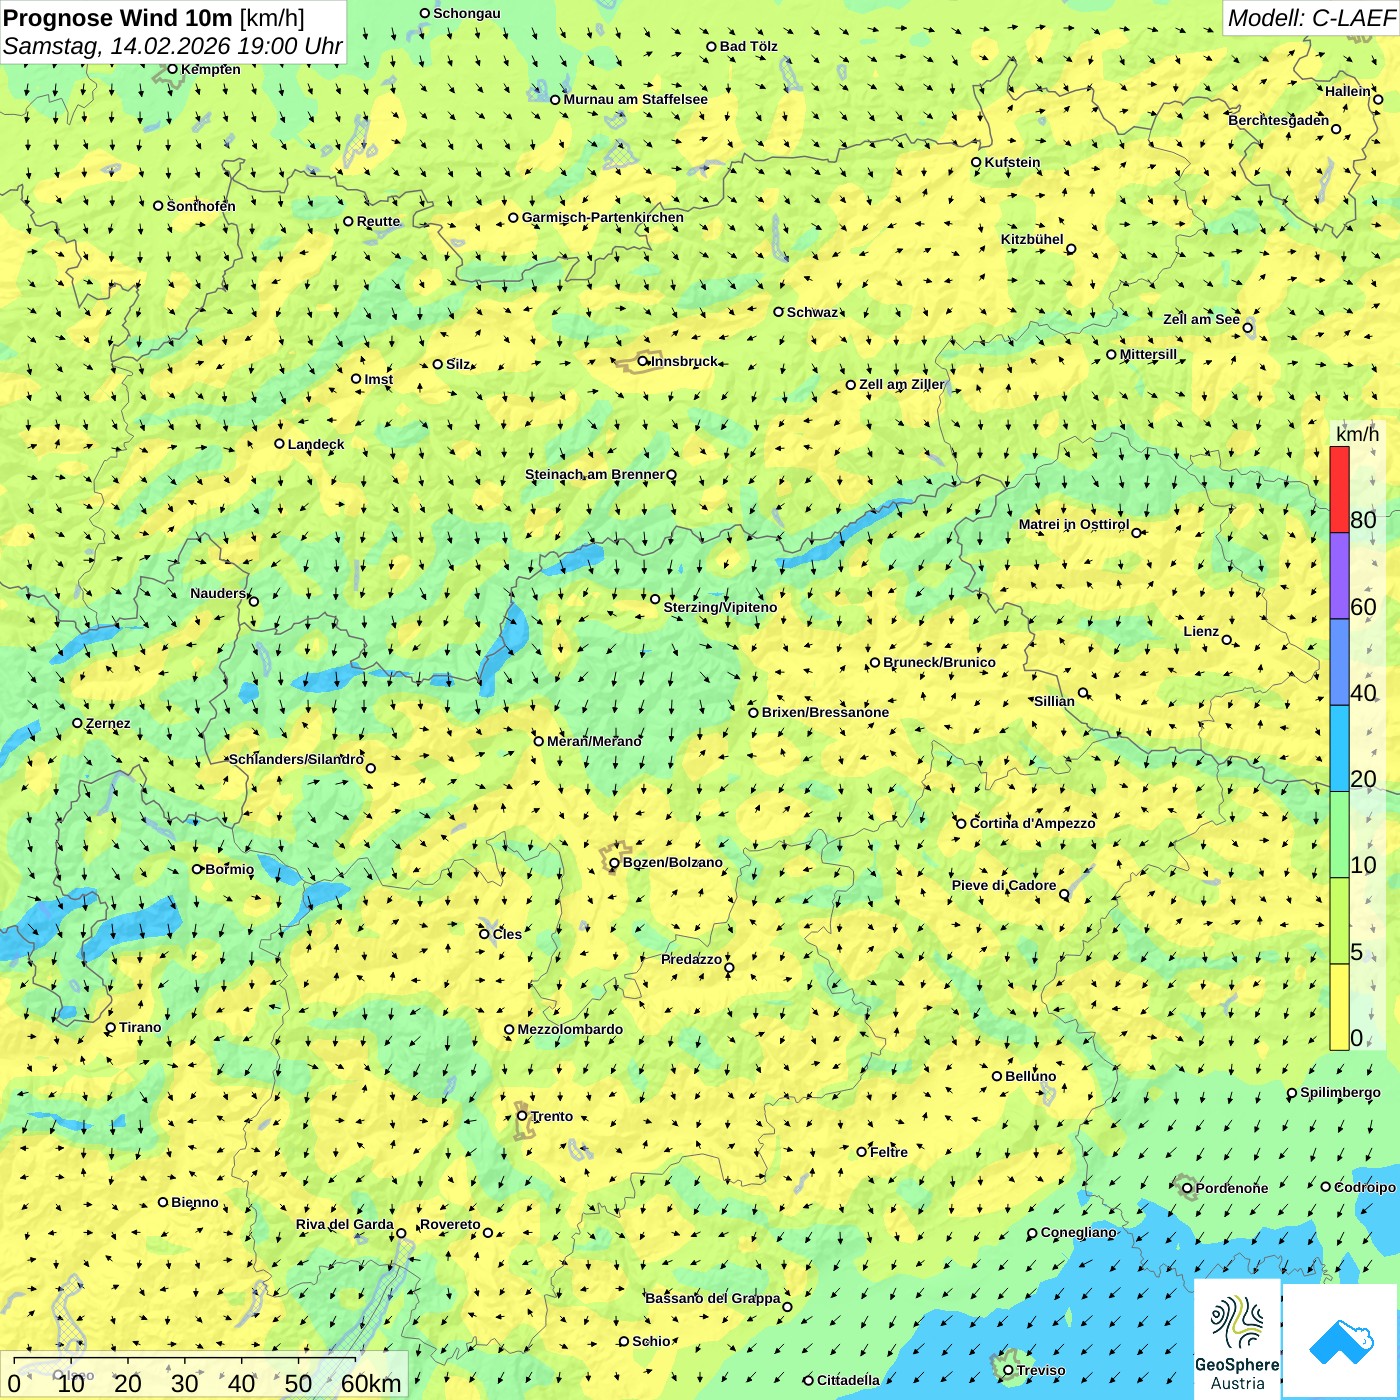Locate and click Garmisch-Partenkirchen label
1400x1400 pixels.
pos(603,217)
